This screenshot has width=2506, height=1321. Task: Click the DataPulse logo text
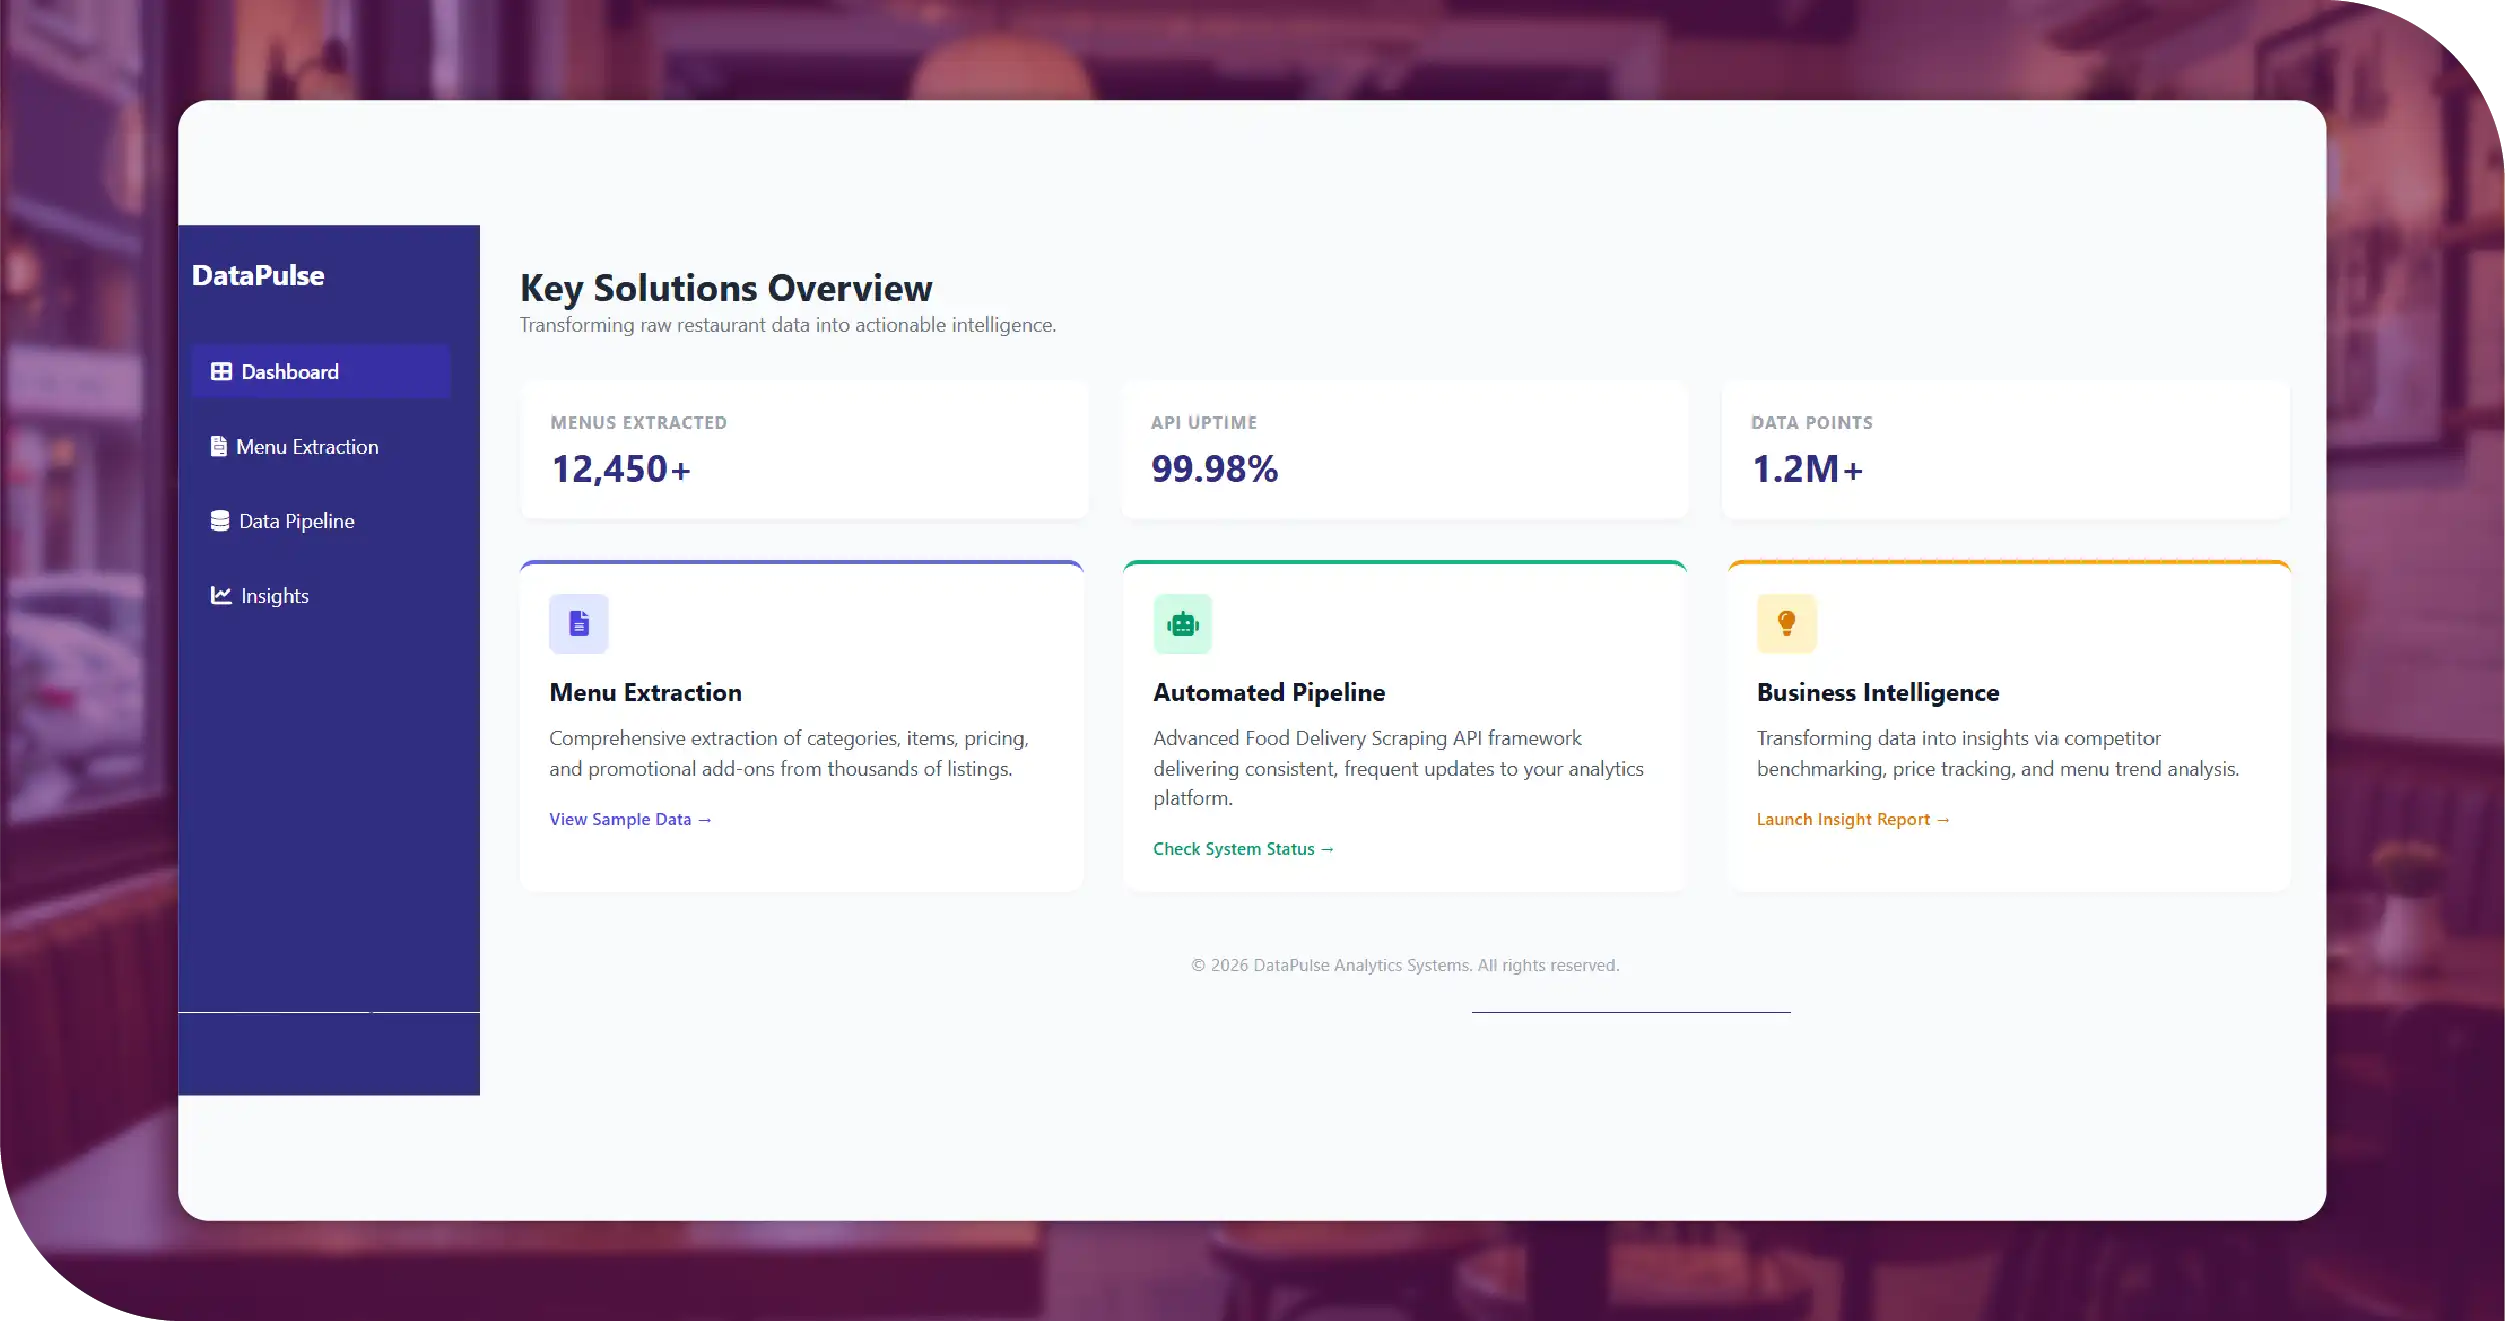pyautogui.click(x=258, y=275)
